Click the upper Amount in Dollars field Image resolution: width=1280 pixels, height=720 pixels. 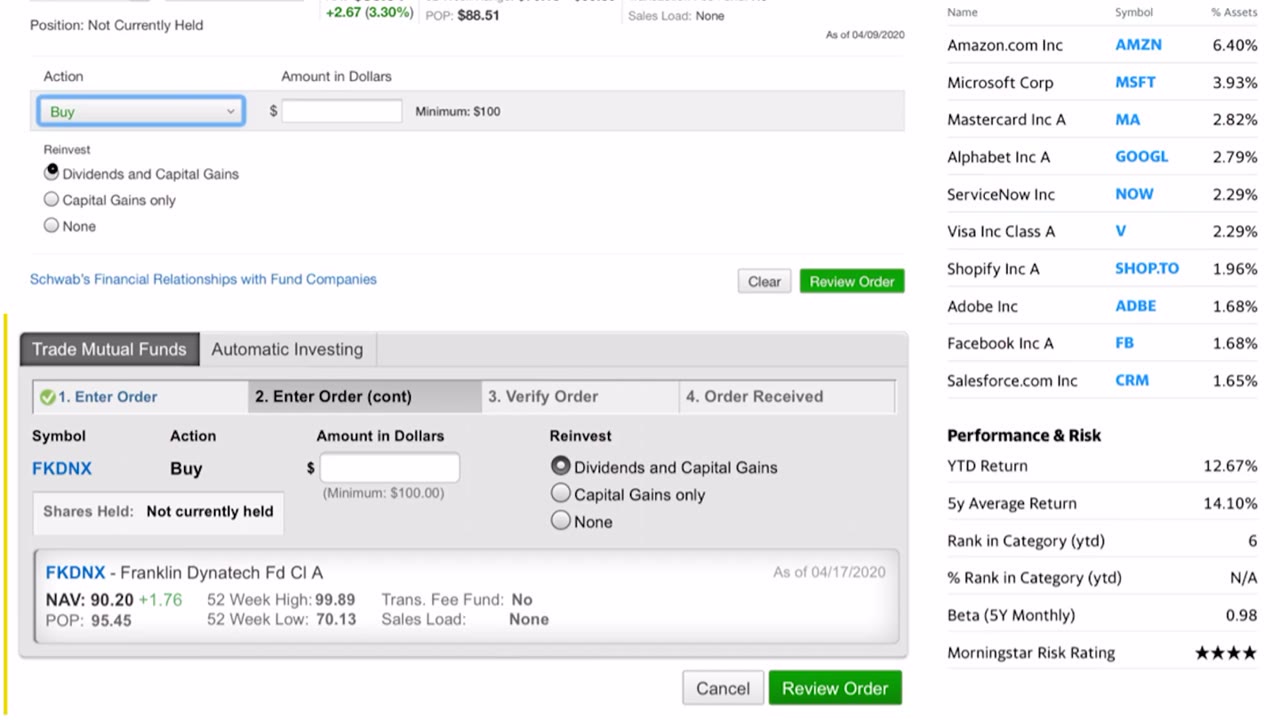[342, 111]
